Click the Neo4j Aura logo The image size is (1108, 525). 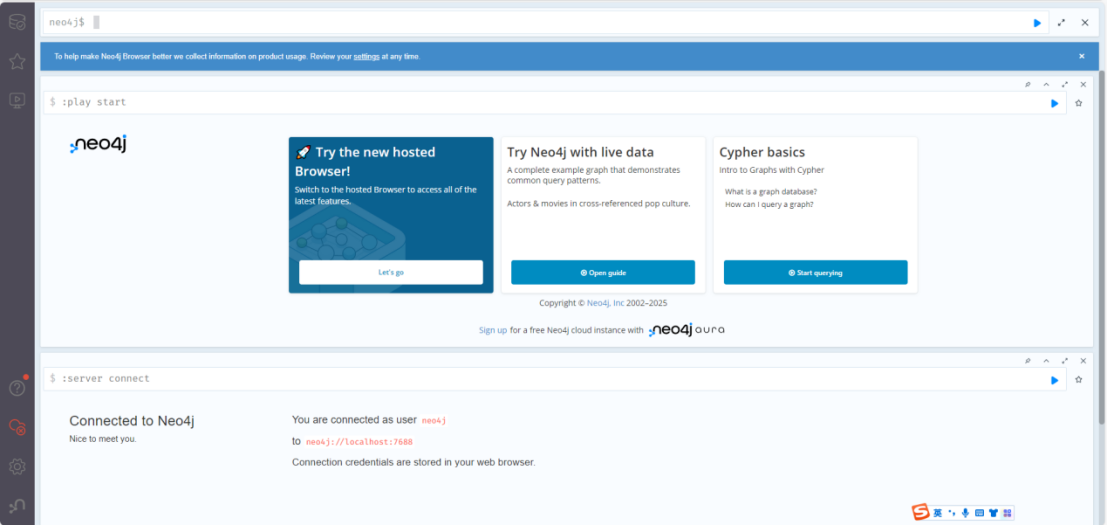pyautogui.click(x=687, y=330)
